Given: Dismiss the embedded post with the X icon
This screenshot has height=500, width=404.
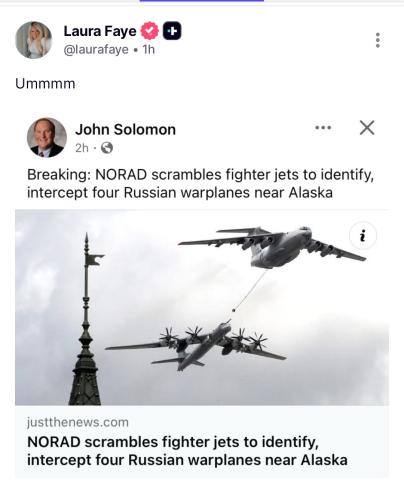Looking at the screenshot, I should pyautogui.click(x=367, y=128).
